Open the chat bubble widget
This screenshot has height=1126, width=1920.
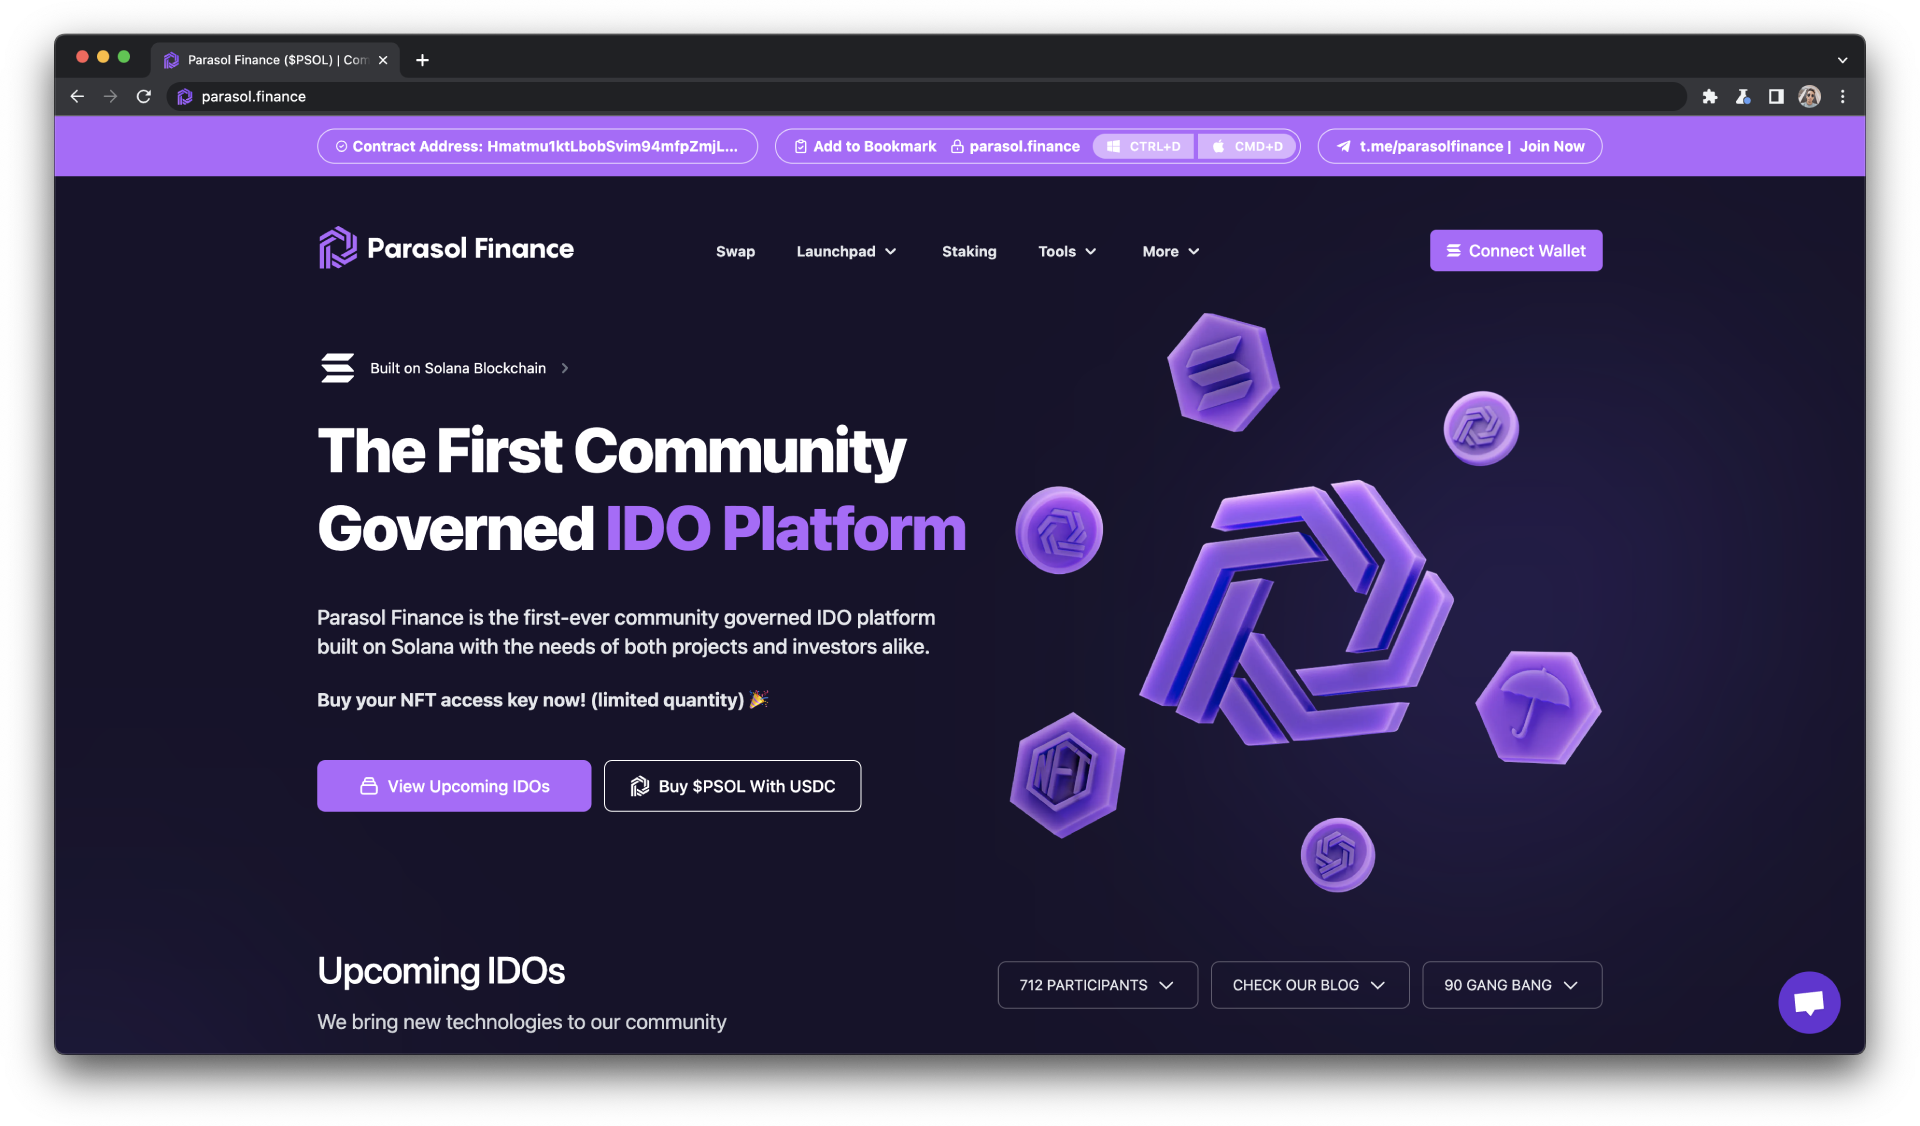click(1809, 1002)
